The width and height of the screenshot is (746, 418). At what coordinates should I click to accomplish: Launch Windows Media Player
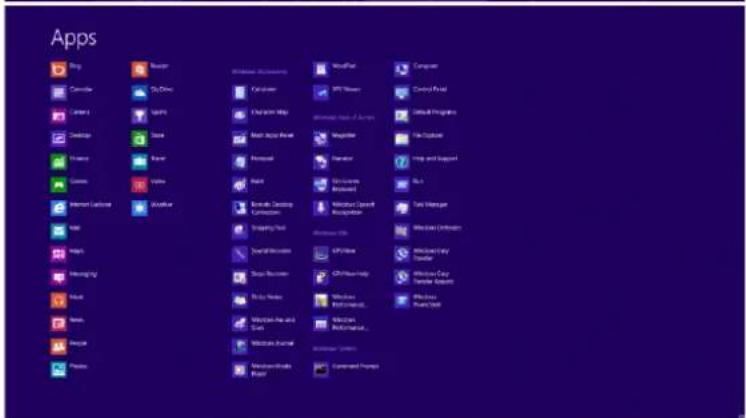click(262, 369)
